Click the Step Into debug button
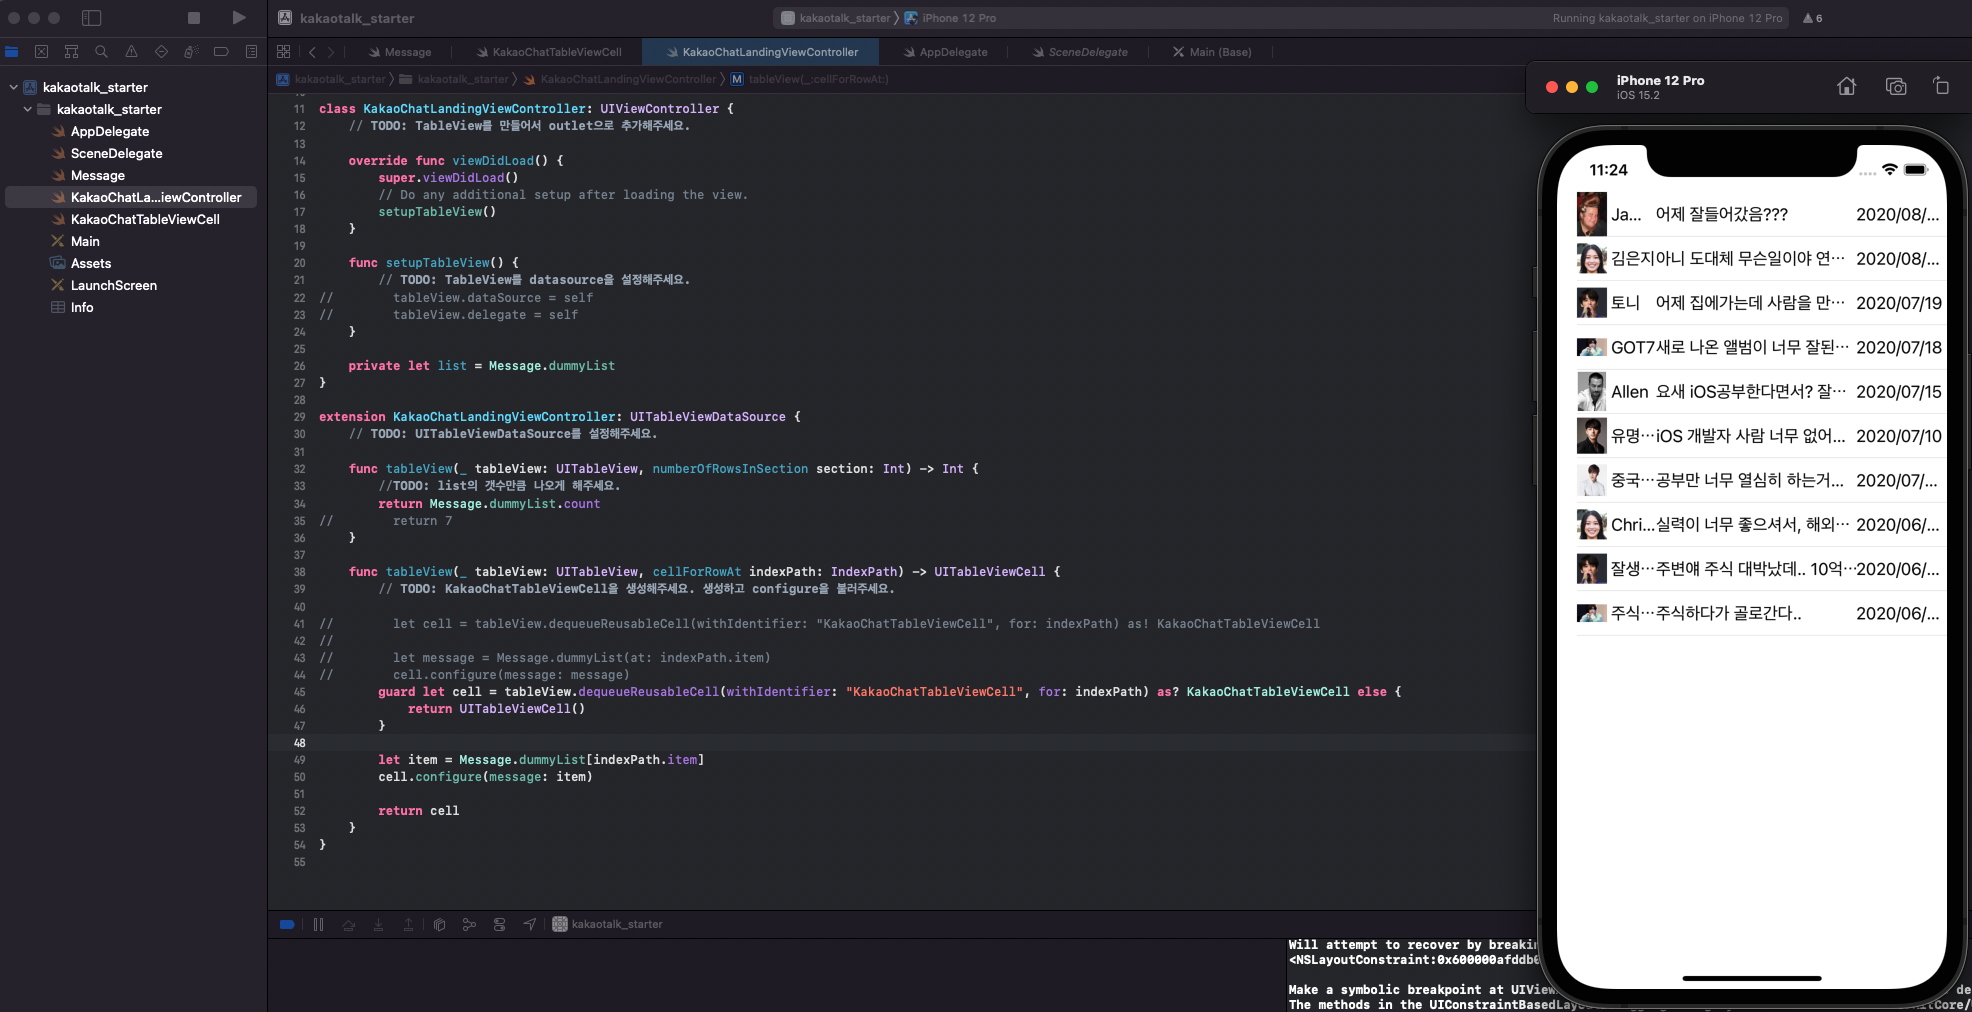The height and width of the screenshot is (1012, 1972). 378,925
